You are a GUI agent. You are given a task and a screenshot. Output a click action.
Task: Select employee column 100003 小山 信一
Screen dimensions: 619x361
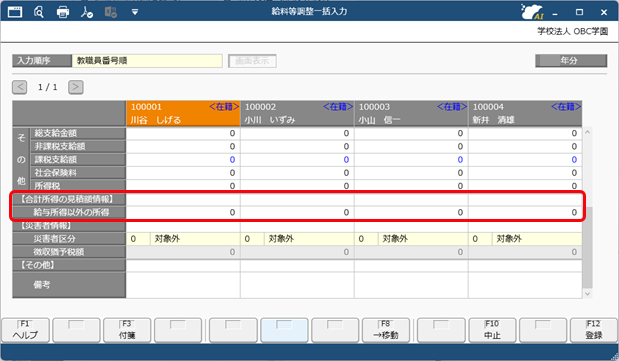tap(411, 113)
